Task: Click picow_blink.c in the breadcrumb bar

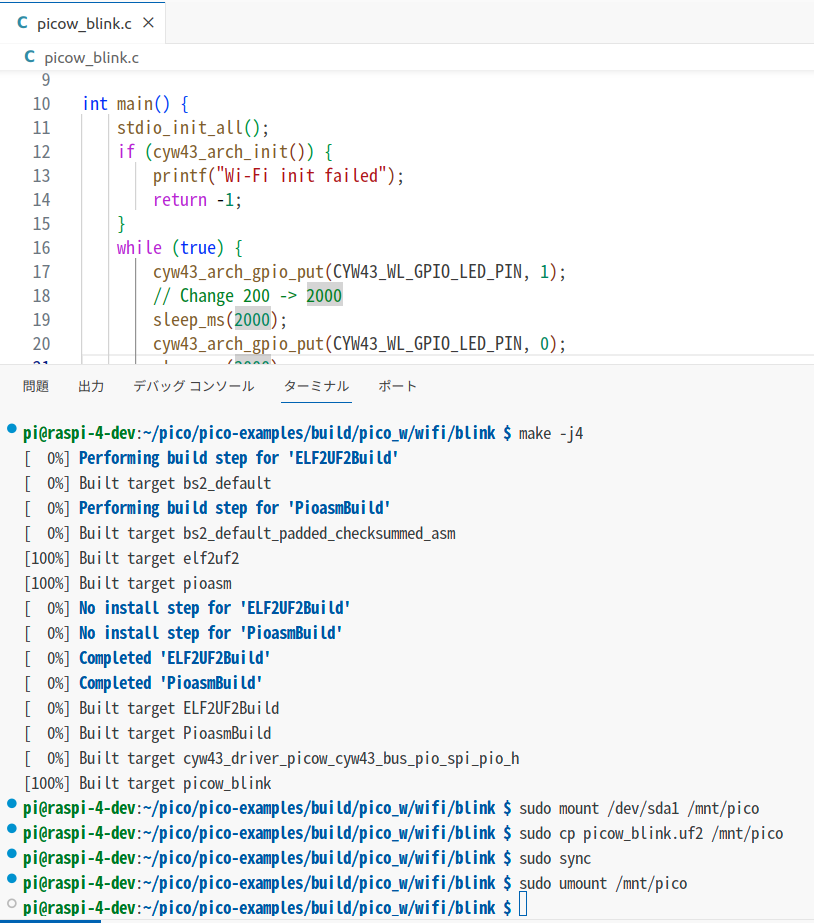Action: pyautogui.click(x=93, y=58)
